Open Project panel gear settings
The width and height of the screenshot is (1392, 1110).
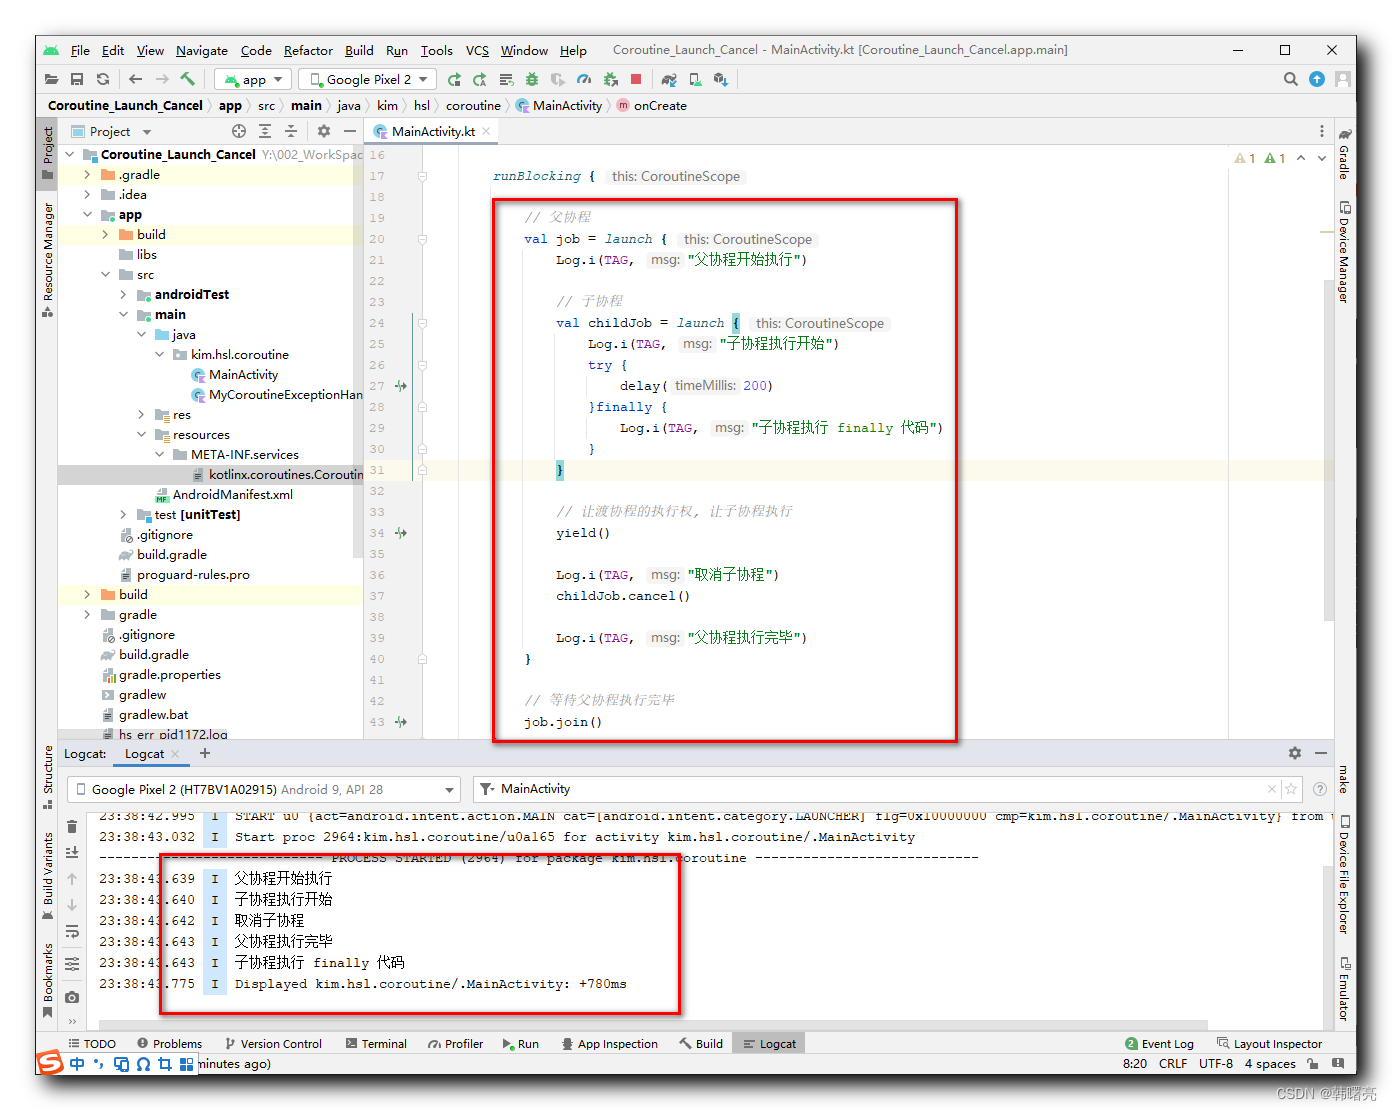(324, 131)
